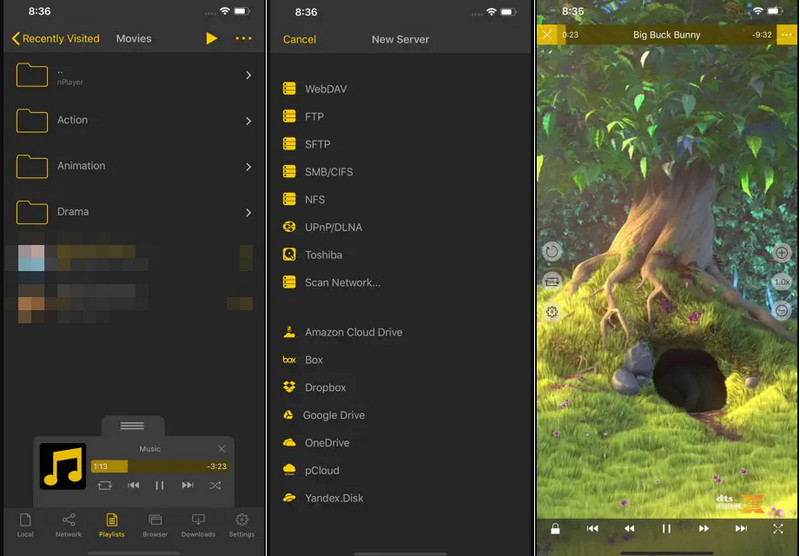Pause music in the mini player
The width and height of the screenshot is (800, 556).
pyautogui.click(x=160, y=485)
